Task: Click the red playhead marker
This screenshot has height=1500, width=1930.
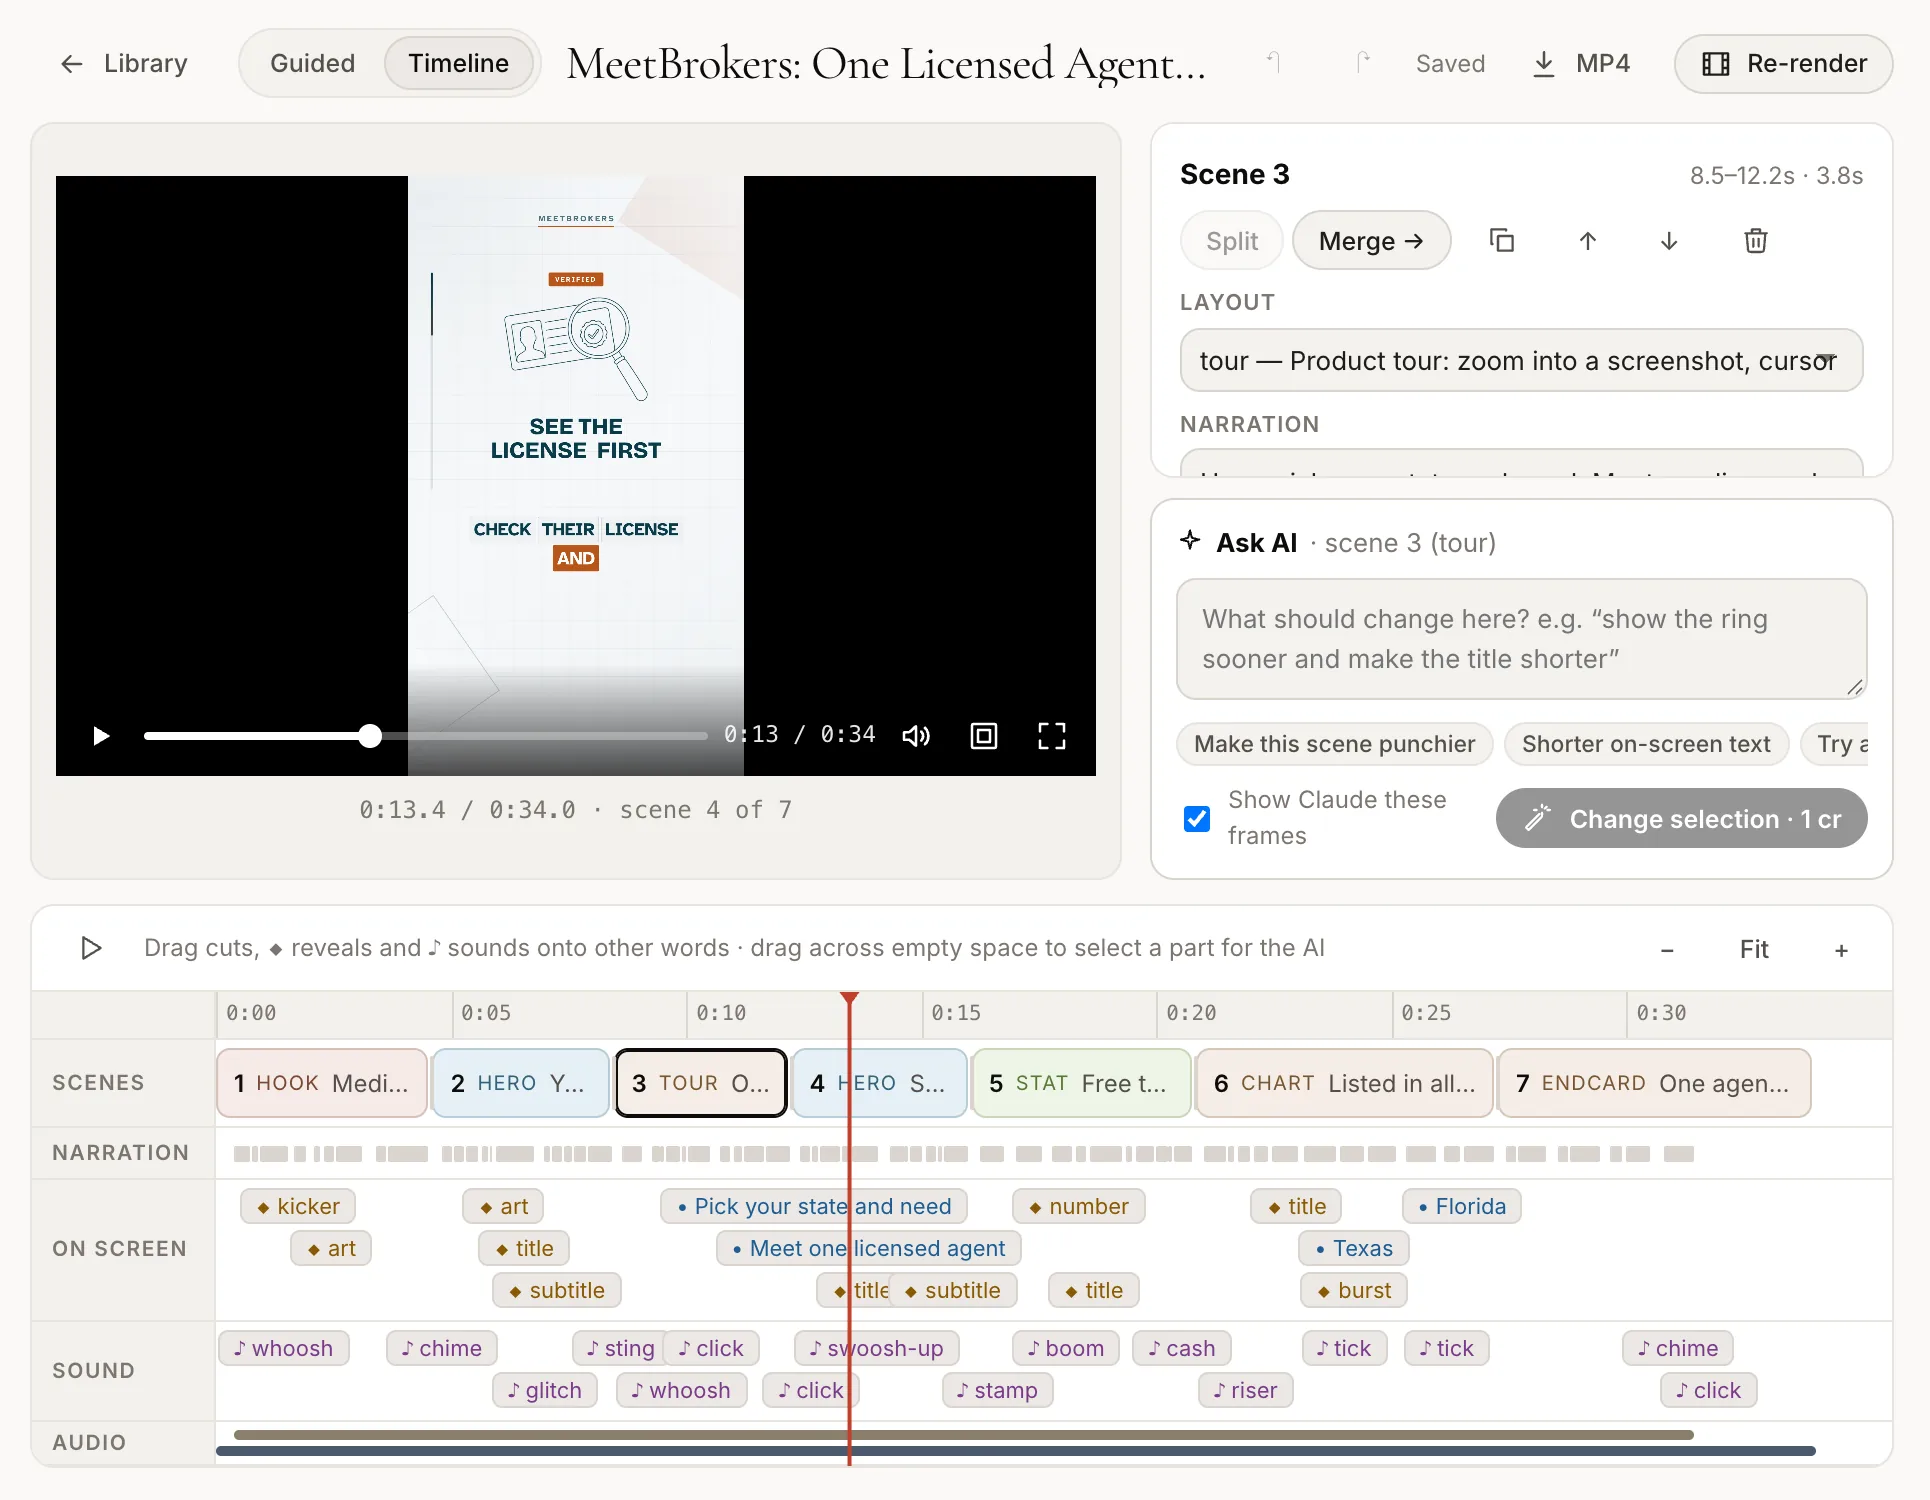Action: (849, 999)
